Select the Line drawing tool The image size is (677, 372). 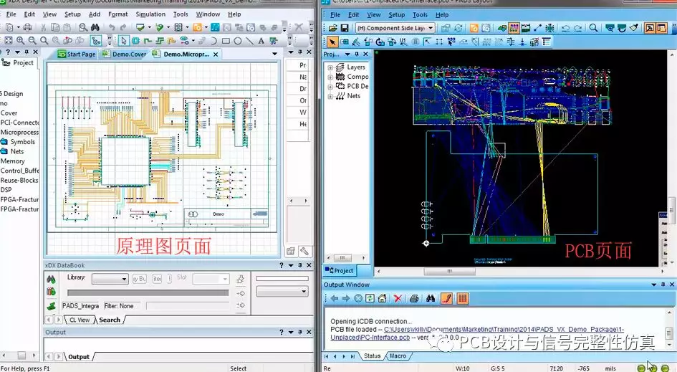[x=250, y=41]
